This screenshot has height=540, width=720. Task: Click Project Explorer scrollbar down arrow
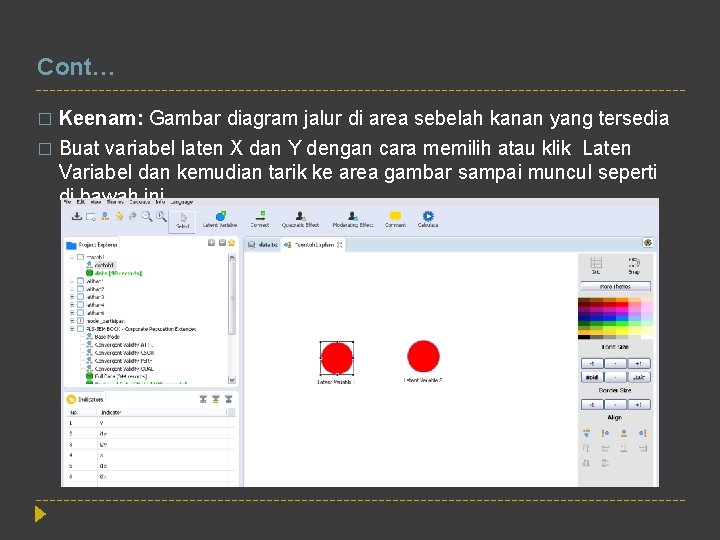231,380
